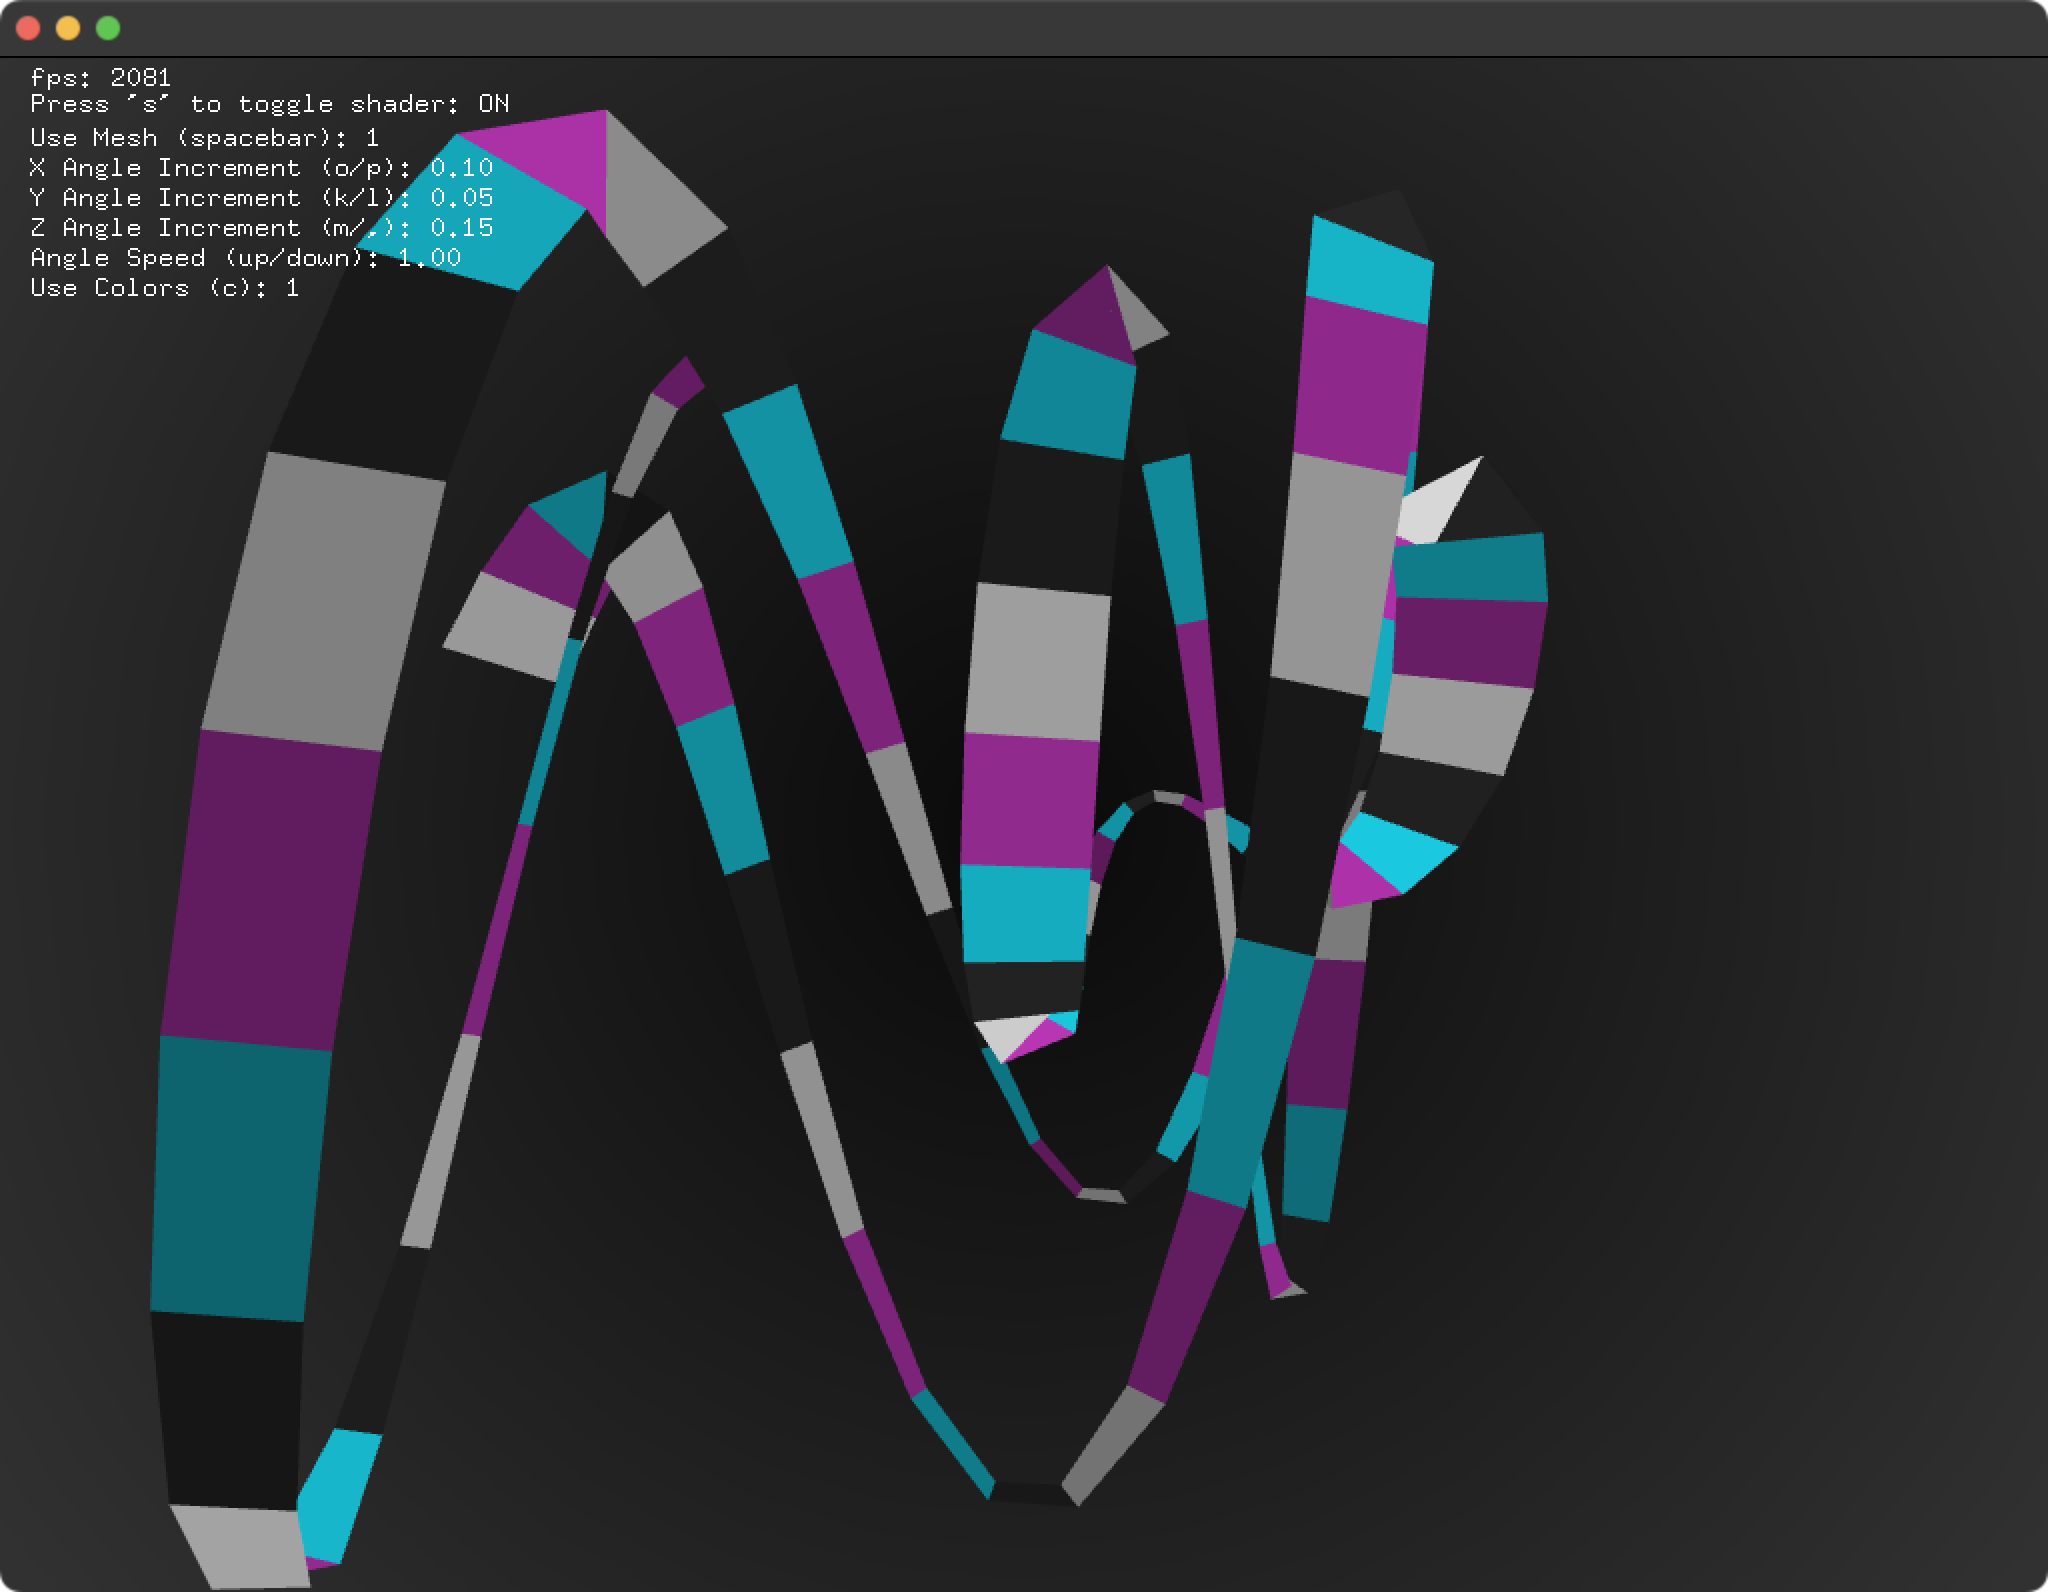This screenshot has width=2048, height=1592.
Task: Click the Use Colors (c) line
Action: (164, 288)
